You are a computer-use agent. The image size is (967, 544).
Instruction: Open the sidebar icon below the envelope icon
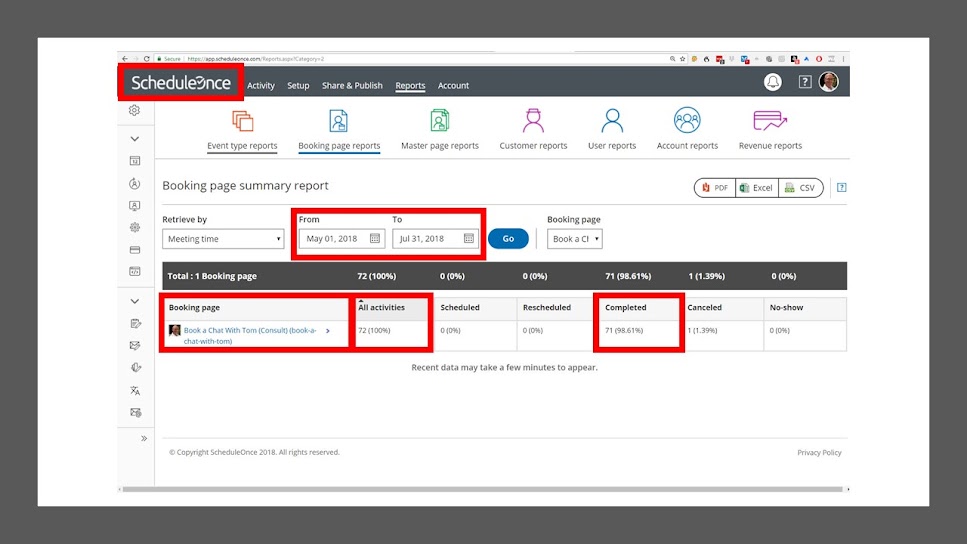pos(136,368)
